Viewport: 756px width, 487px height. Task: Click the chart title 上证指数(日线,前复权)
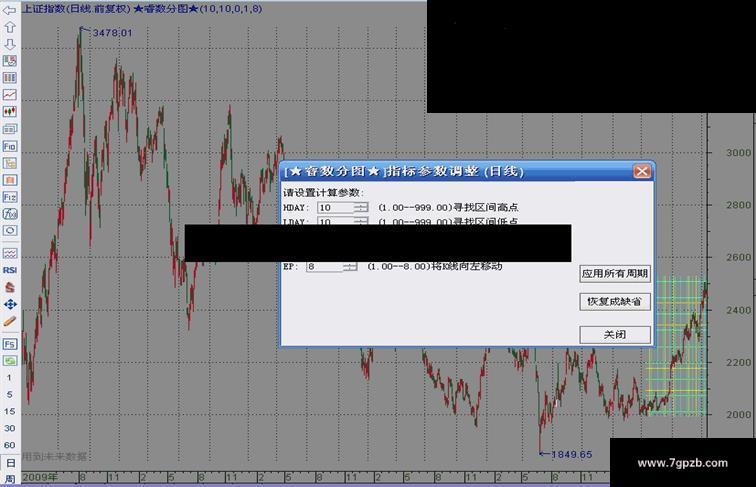(x=76, y=9)
